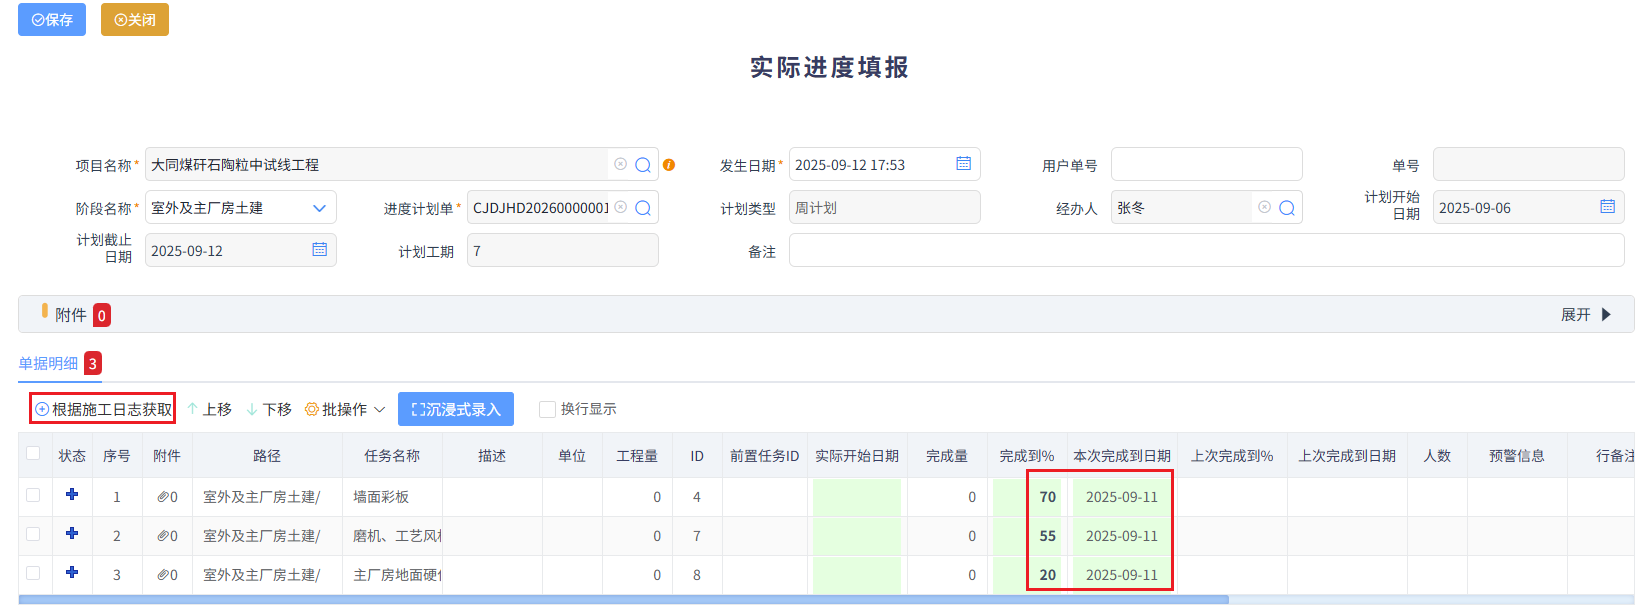Clear the 项目名称 field value
Image resolution: width=1651 pixels, height=614 pixels.
(x=621, y=164)
